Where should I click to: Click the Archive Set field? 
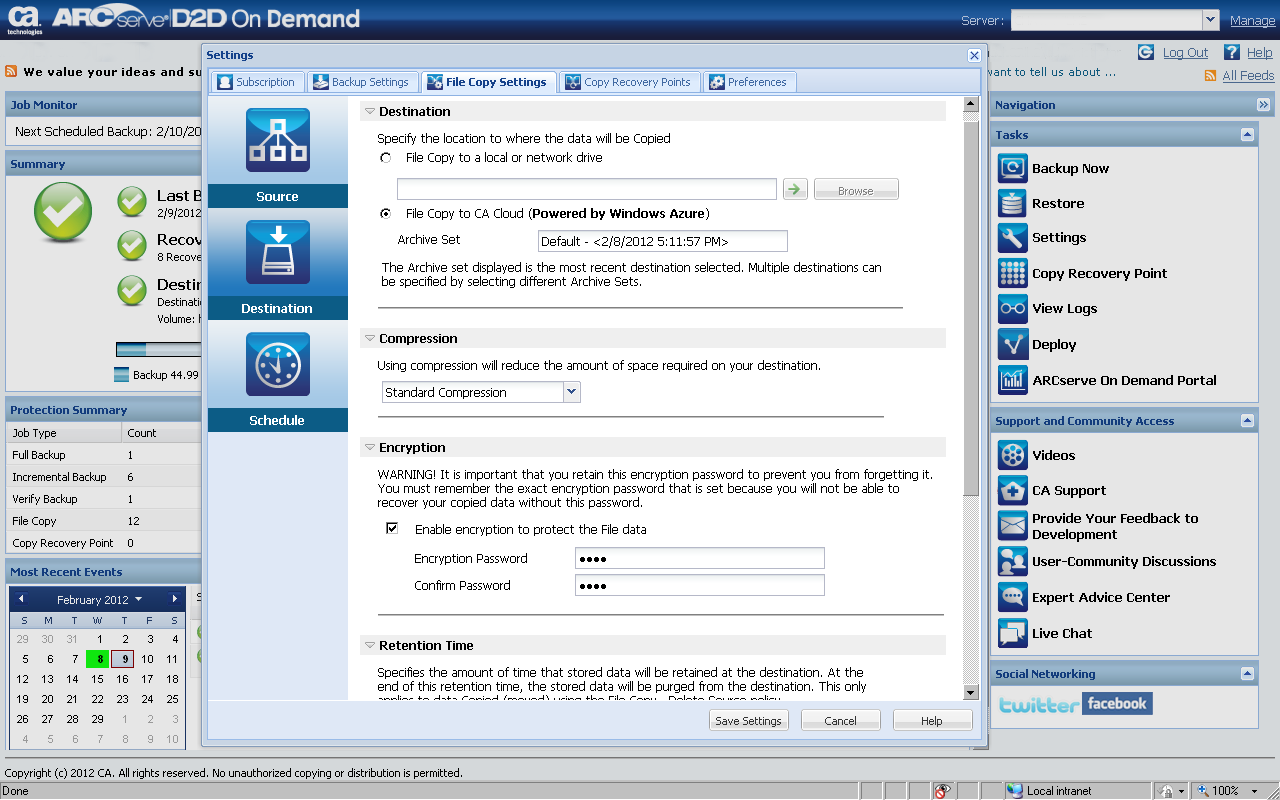pos(663,241)
